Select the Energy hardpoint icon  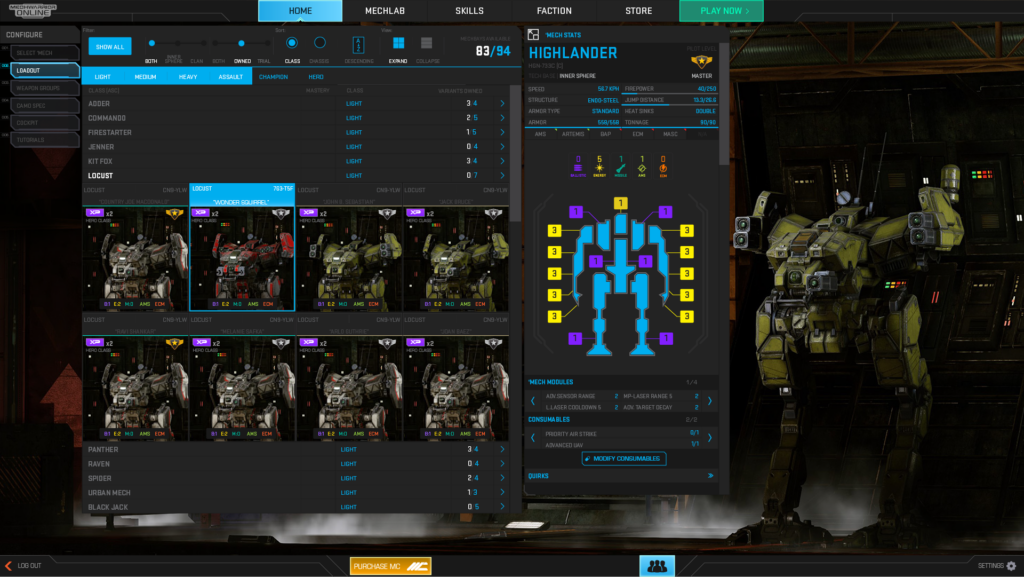coord(600,166)
